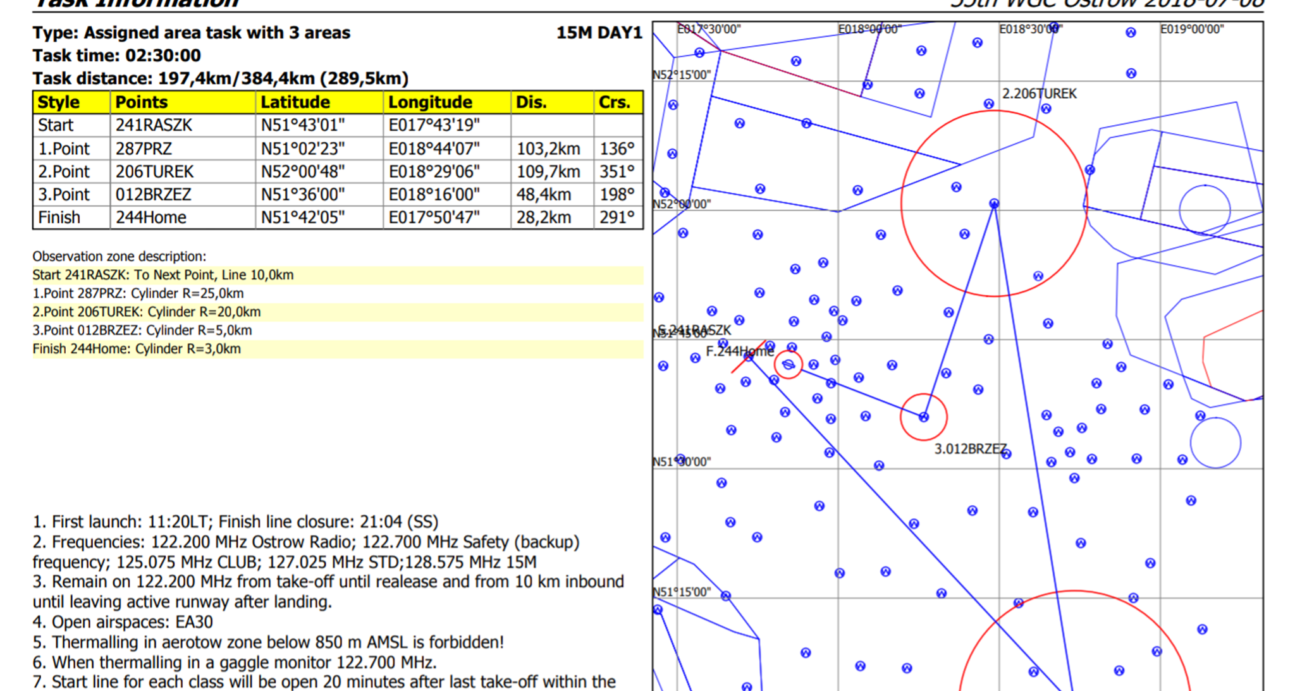Click the 206TUREK cell in the table
This screenshot has width=1295, height=691.
[155, 171]
